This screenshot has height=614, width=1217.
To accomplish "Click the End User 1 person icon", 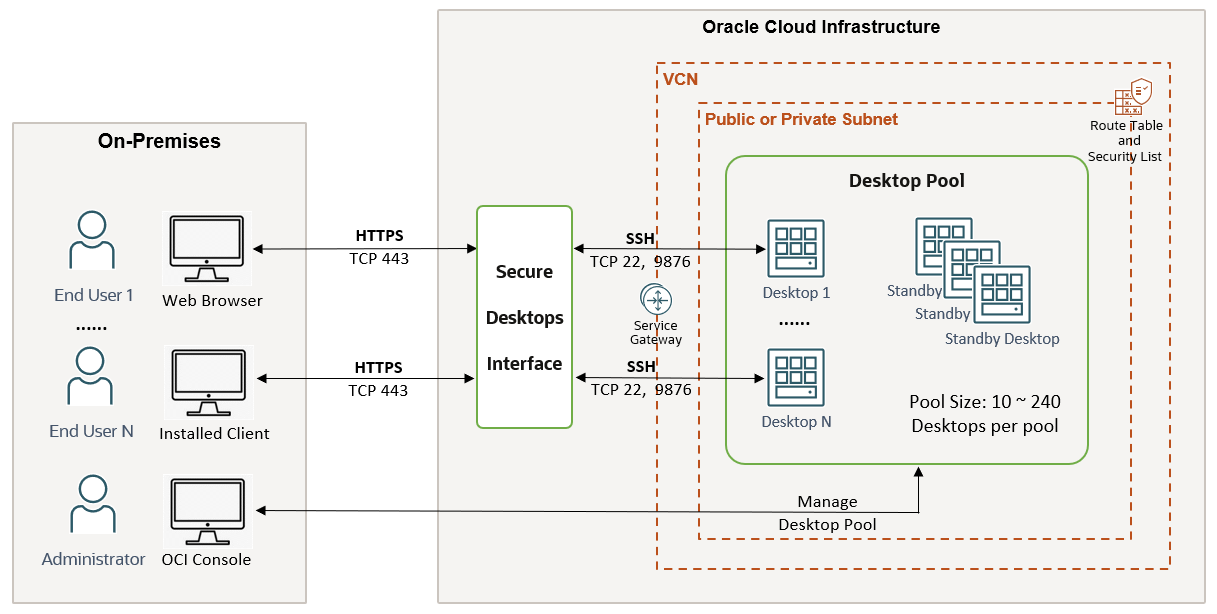I will (91, 240).
